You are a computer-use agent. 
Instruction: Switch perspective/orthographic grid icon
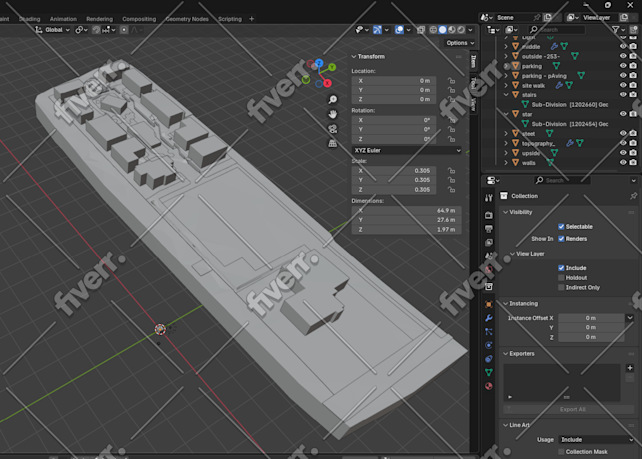(332, 143)
